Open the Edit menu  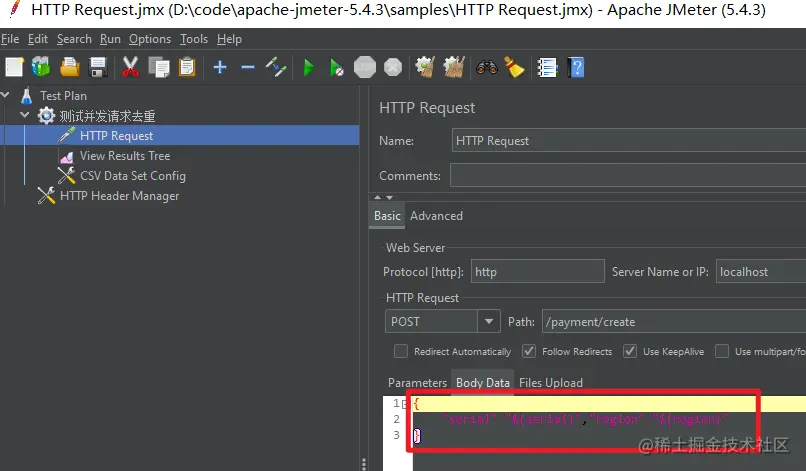tap(38, 39)
